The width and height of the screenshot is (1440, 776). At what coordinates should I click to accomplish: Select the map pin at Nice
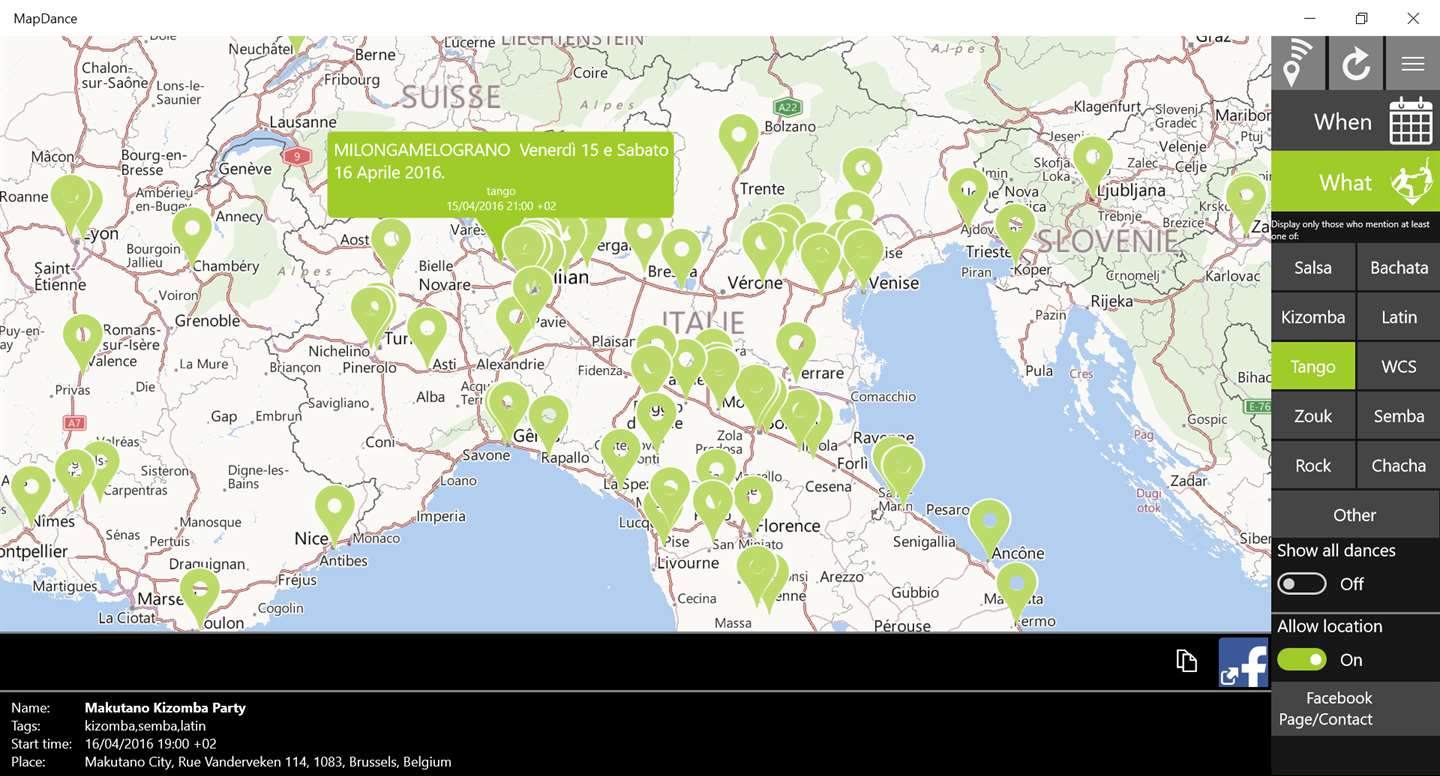[x=334, y=510]
